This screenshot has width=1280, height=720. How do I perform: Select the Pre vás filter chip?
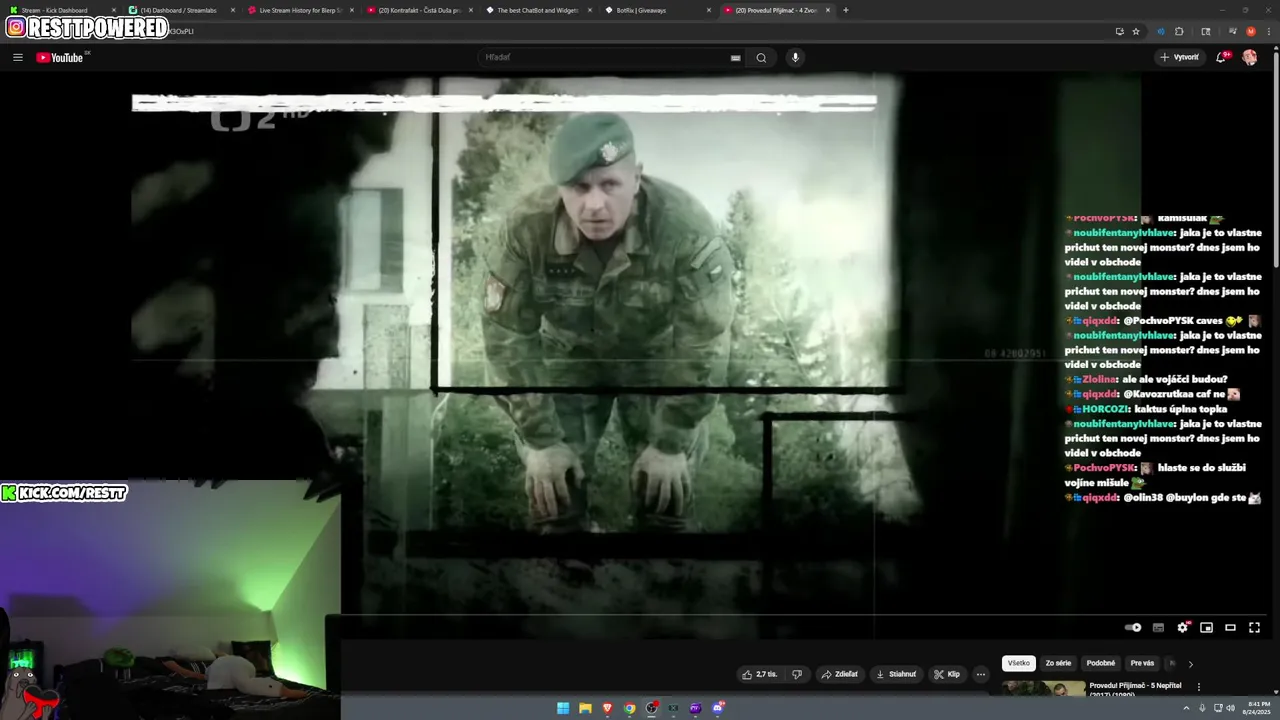(x=1142, y=663)
